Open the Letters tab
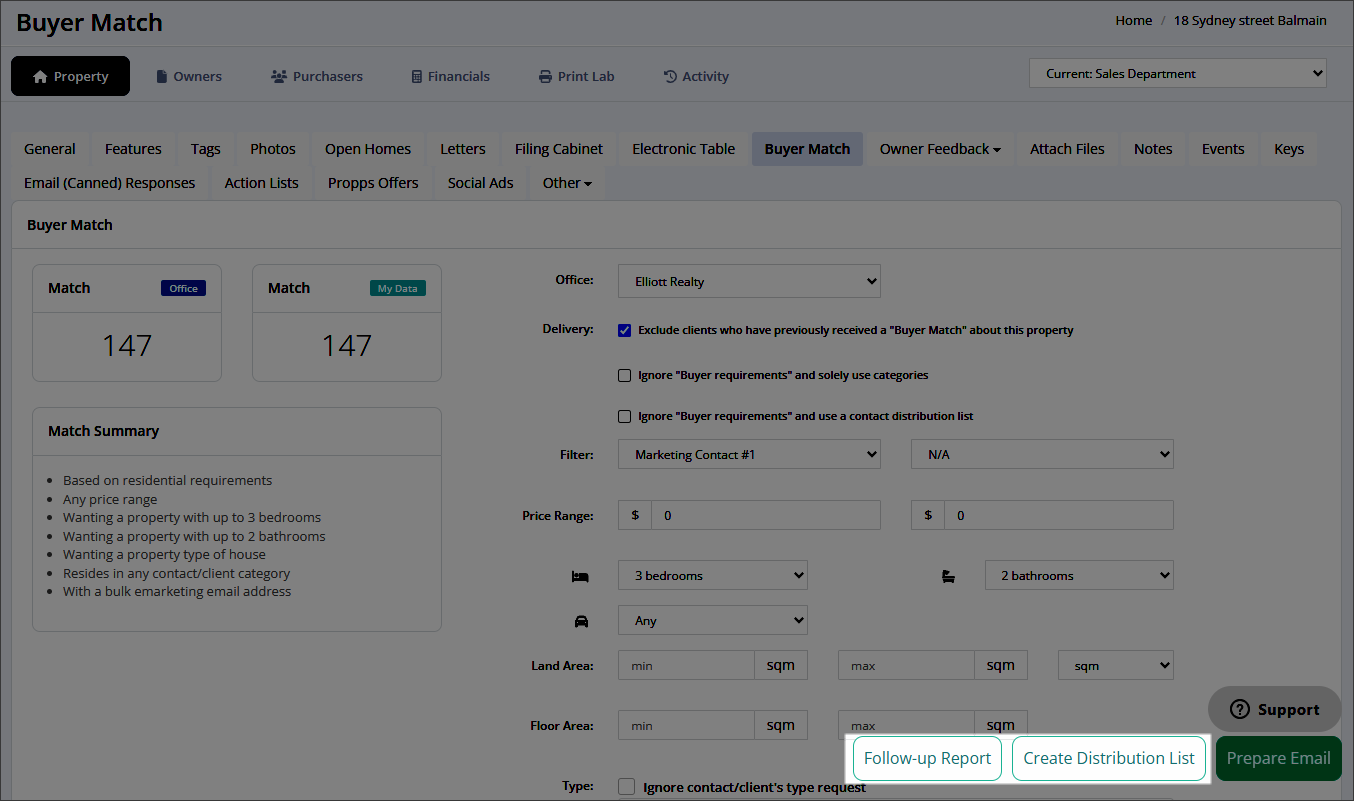1354x801 pixels. (x=463, y=149)
